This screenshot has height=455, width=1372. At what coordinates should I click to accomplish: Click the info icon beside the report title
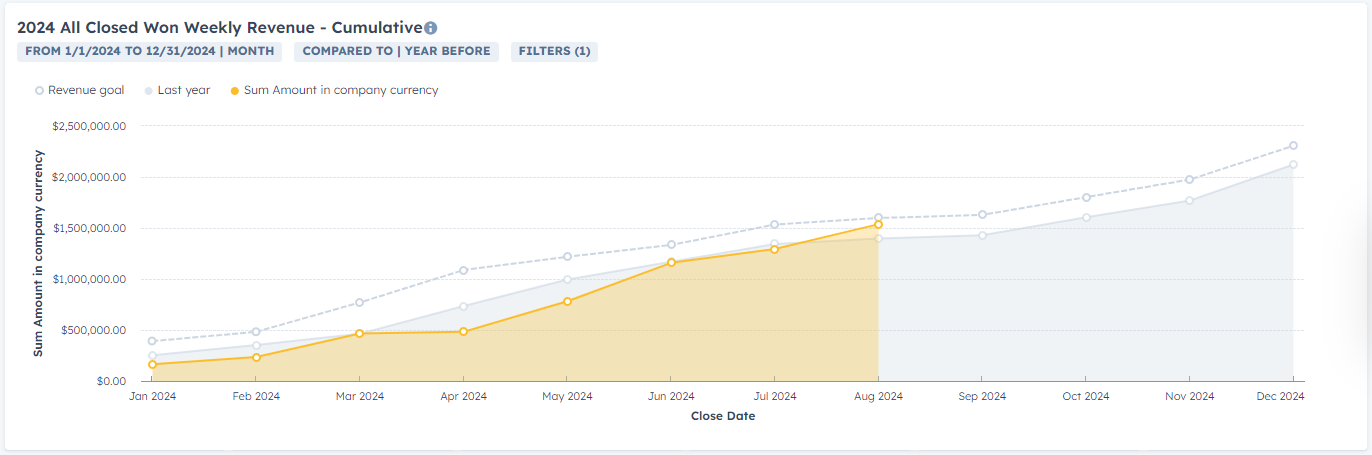[x=430, y=28]
